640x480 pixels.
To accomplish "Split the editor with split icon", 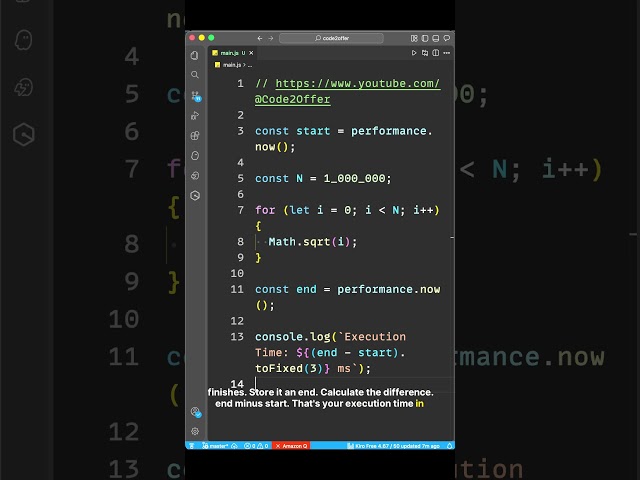I will point(436,53).
